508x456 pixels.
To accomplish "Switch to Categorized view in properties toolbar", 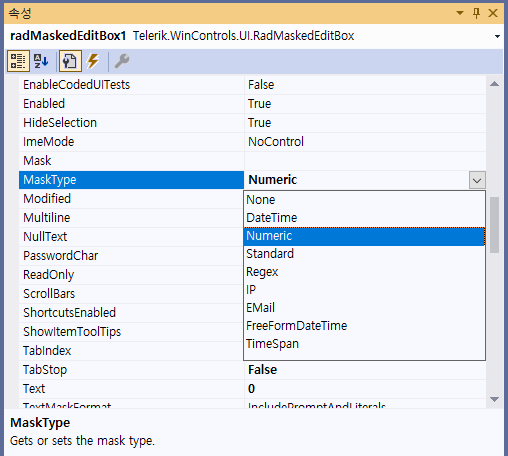I will click(18, 61).
